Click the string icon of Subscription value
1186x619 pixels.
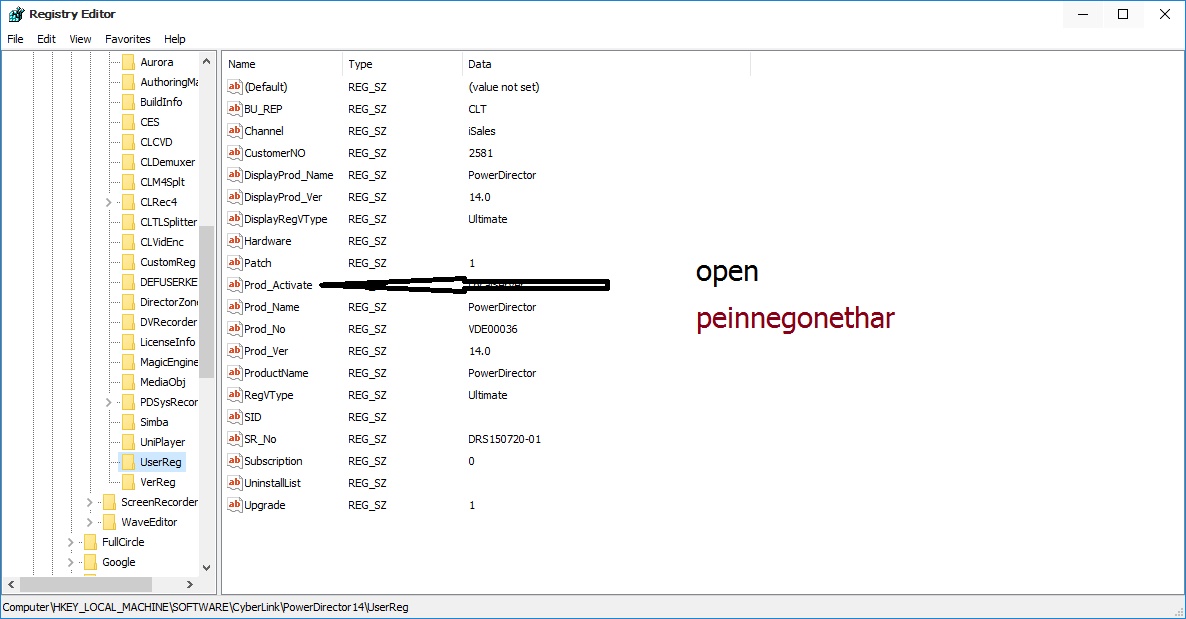(234, 461)
